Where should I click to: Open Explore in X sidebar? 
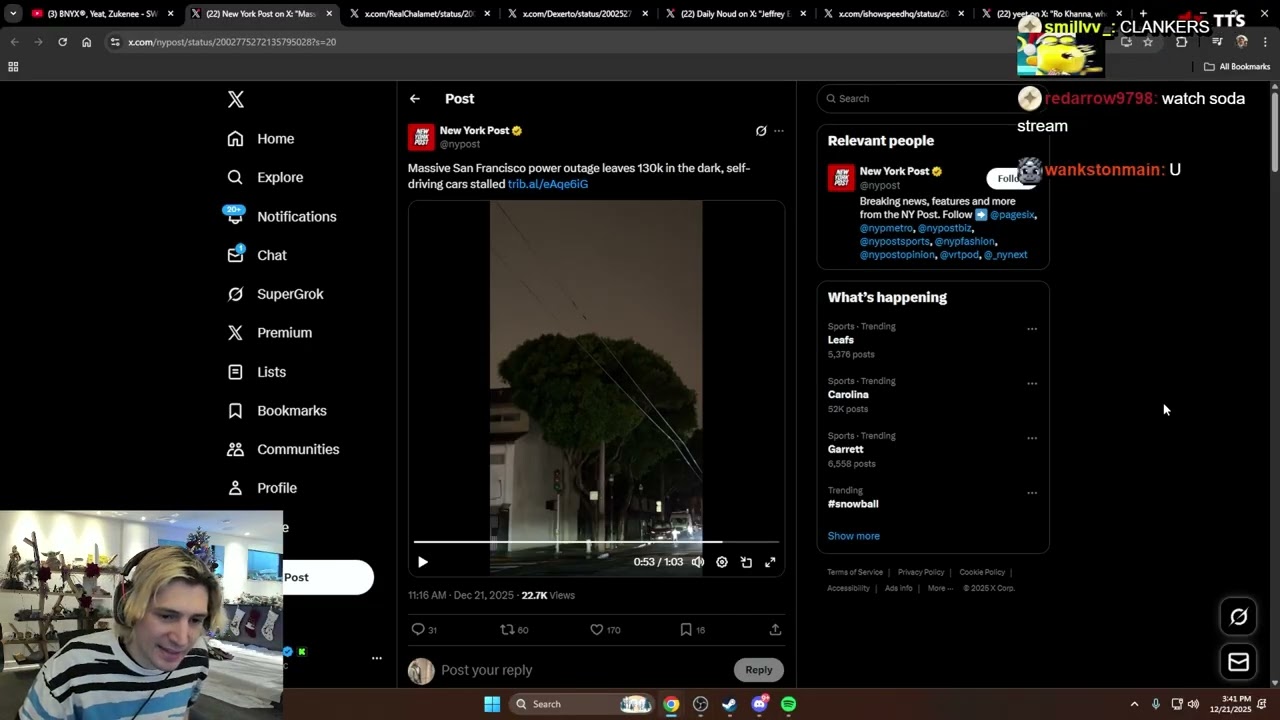[265, 177]
